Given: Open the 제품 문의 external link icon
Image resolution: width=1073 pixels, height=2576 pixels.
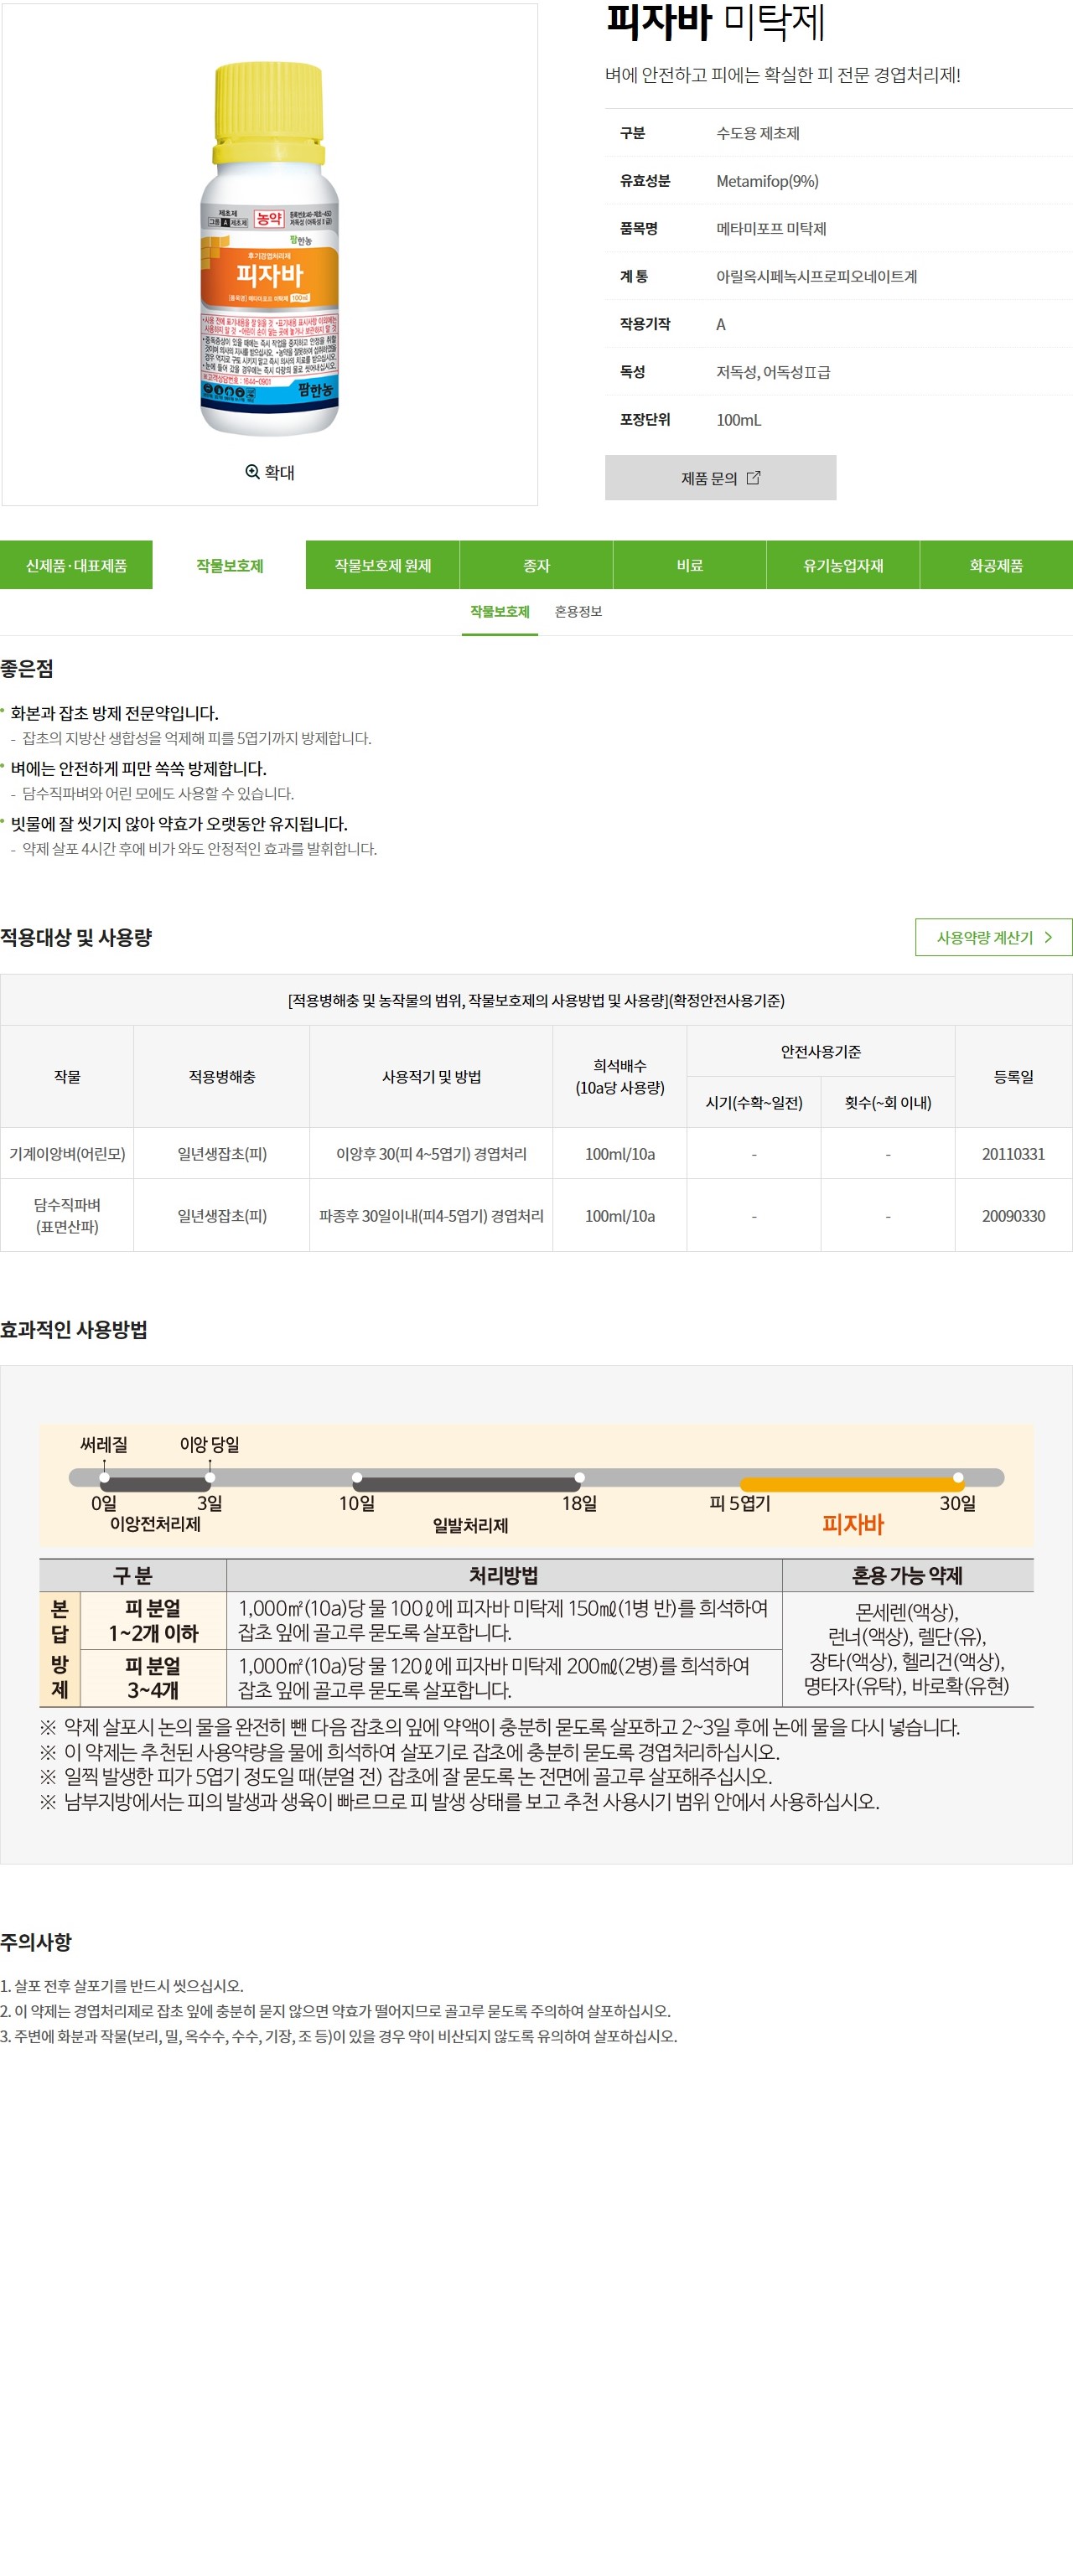Looking at the screenshot, I should [x=753, y=478].
